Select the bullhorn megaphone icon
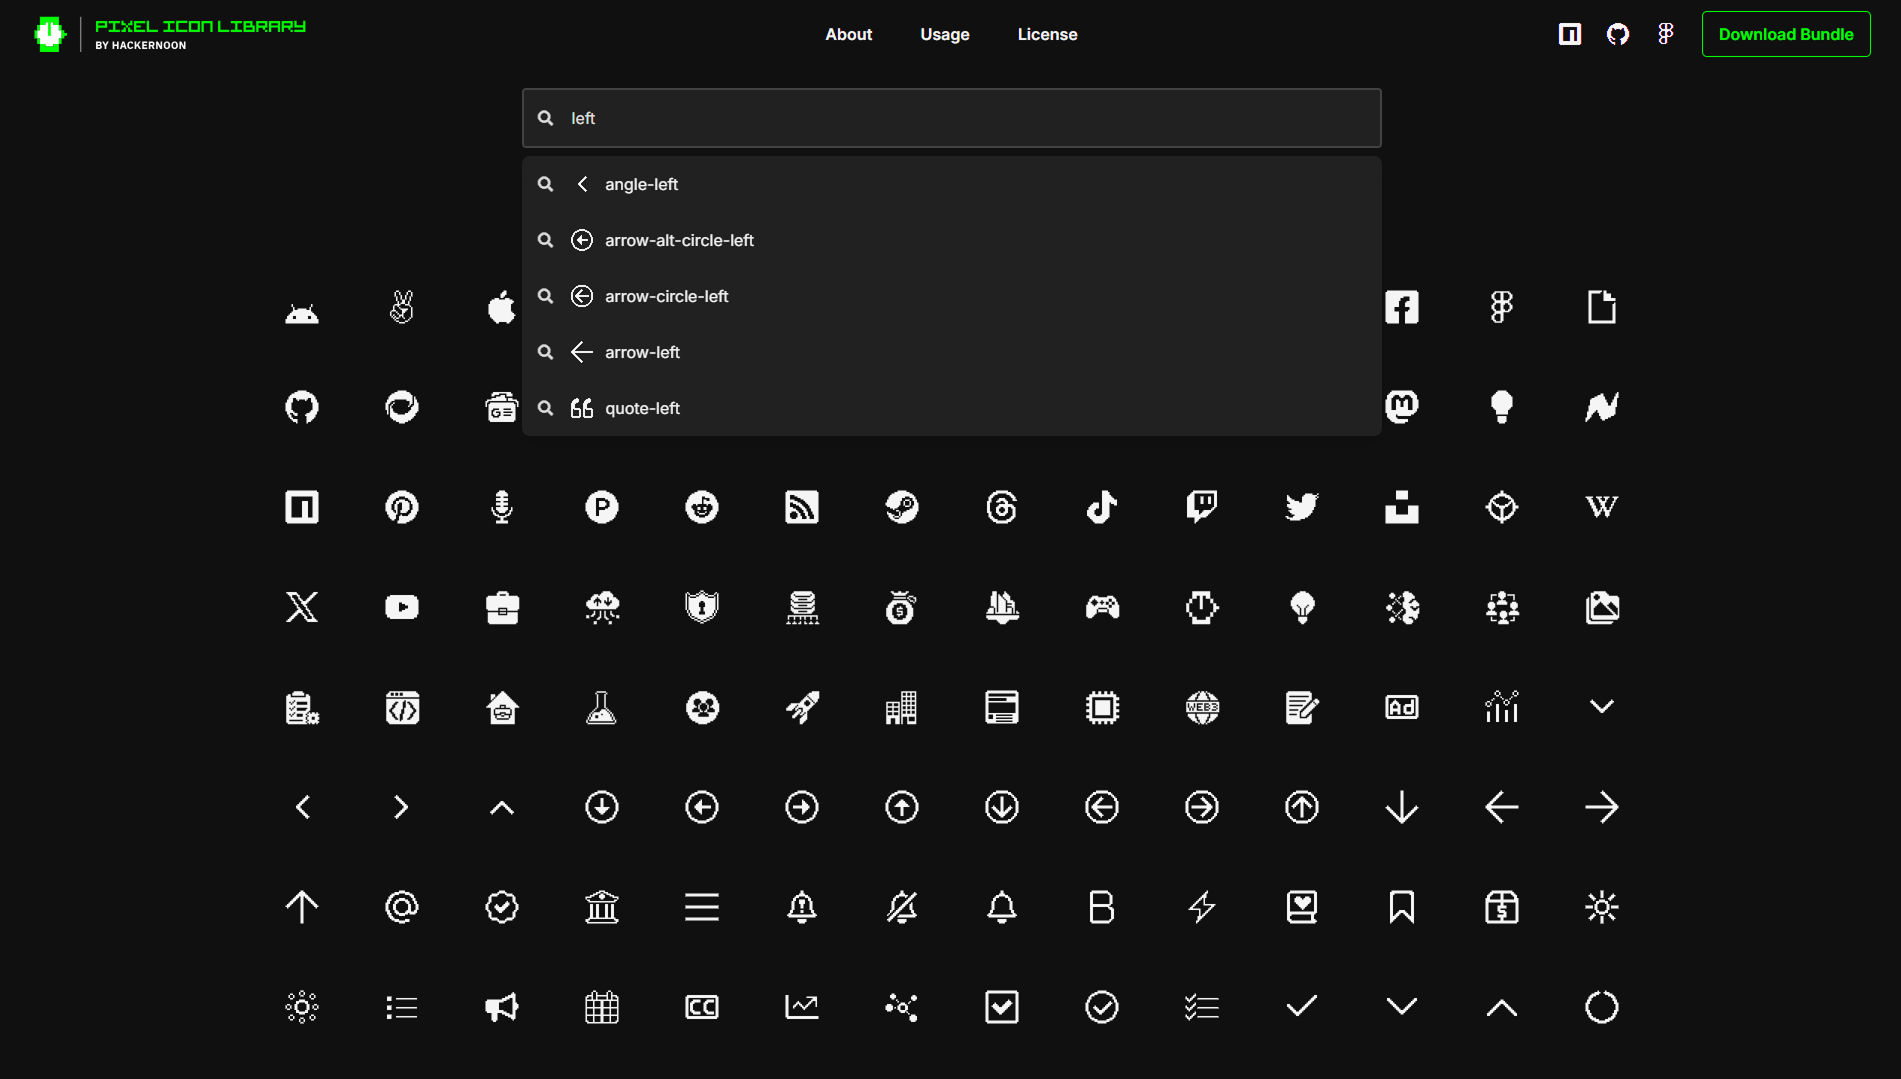Screen dimensions: 1901x1079 click(x=502, y=1007)
